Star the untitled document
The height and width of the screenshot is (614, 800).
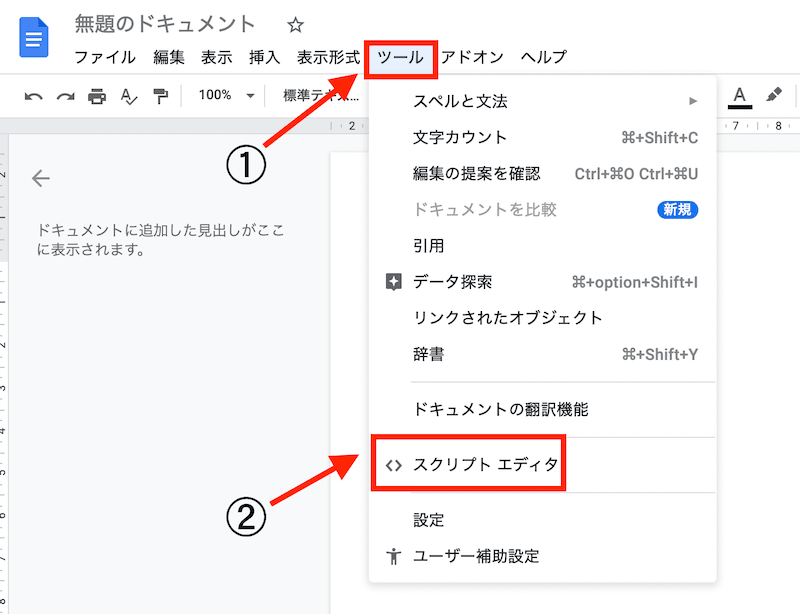(296, 25)
